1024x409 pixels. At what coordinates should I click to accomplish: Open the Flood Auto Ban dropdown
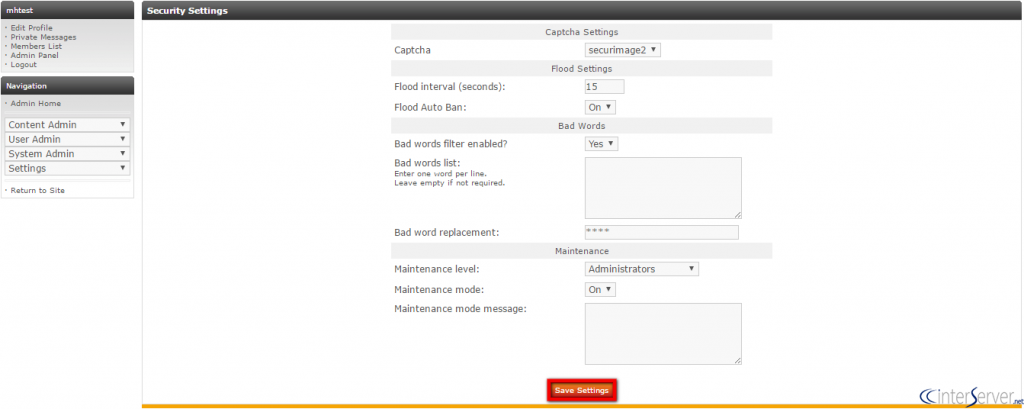600,106
